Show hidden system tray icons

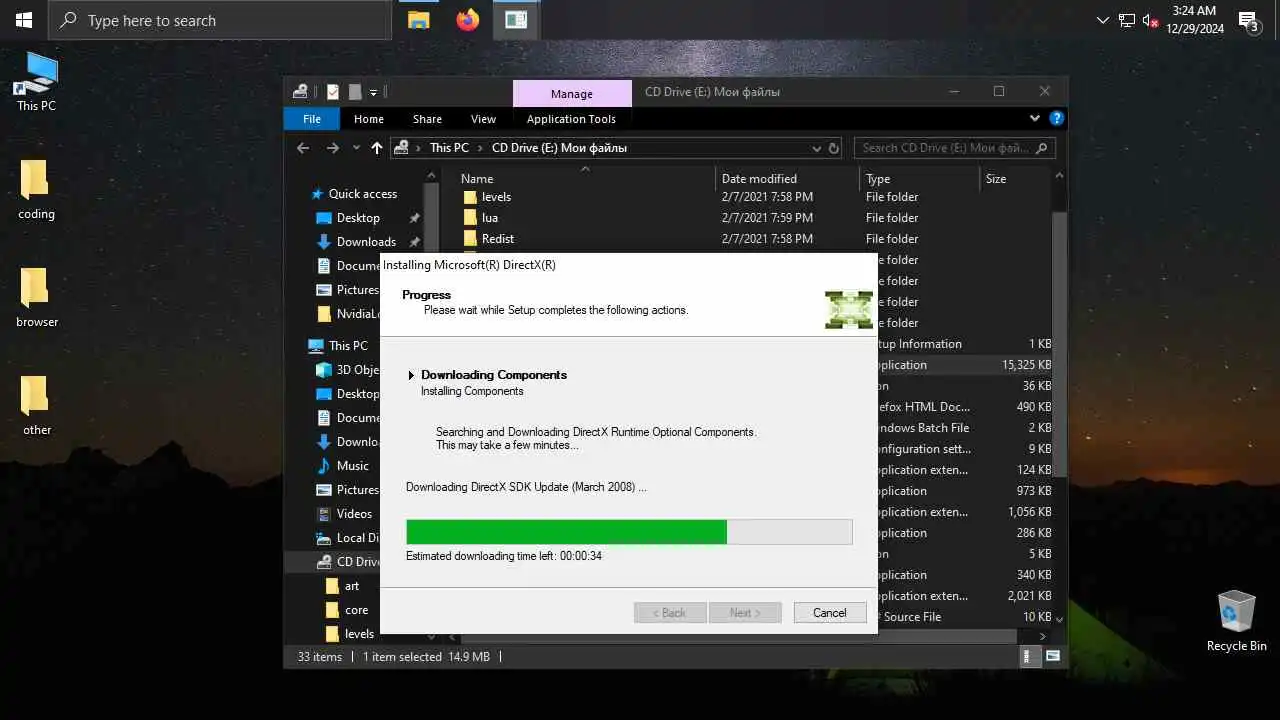pos(1102,20)
